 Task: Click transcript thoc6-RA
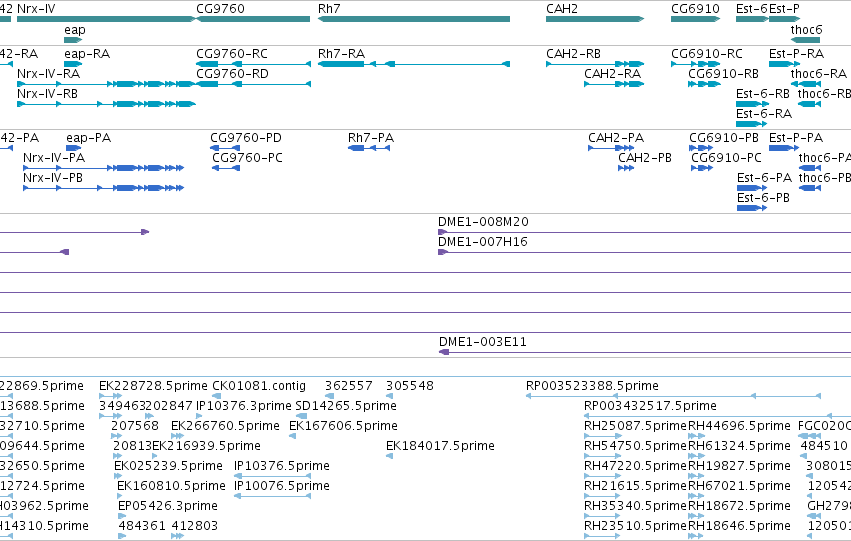point(805,84)
